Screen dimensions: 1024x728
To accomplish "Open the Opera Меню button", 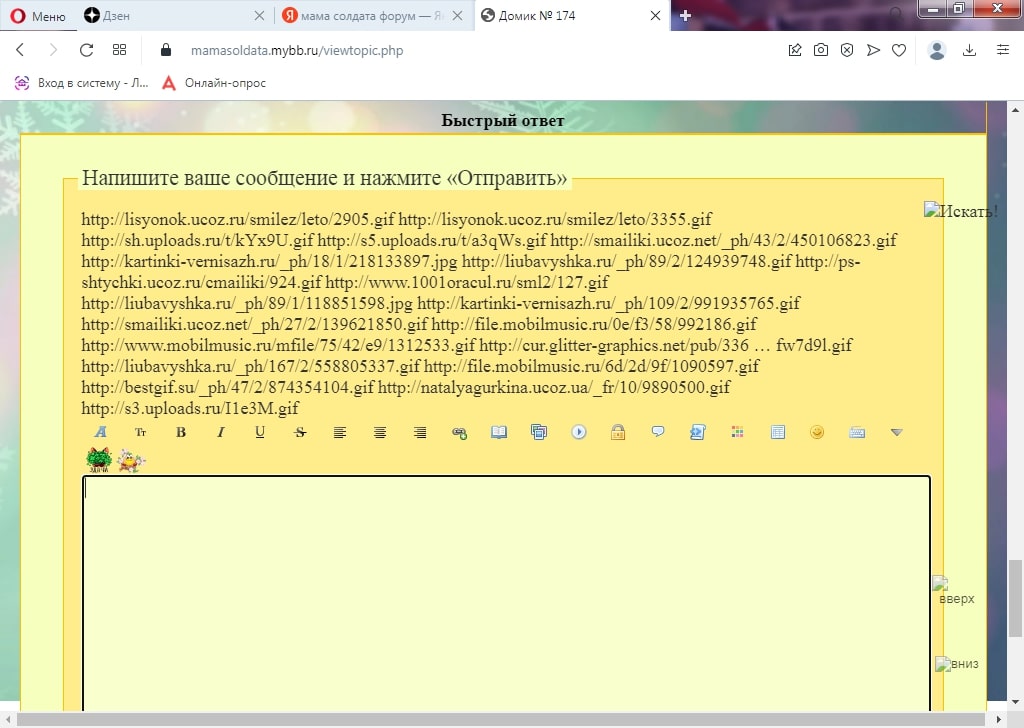I will coord(38,16).
